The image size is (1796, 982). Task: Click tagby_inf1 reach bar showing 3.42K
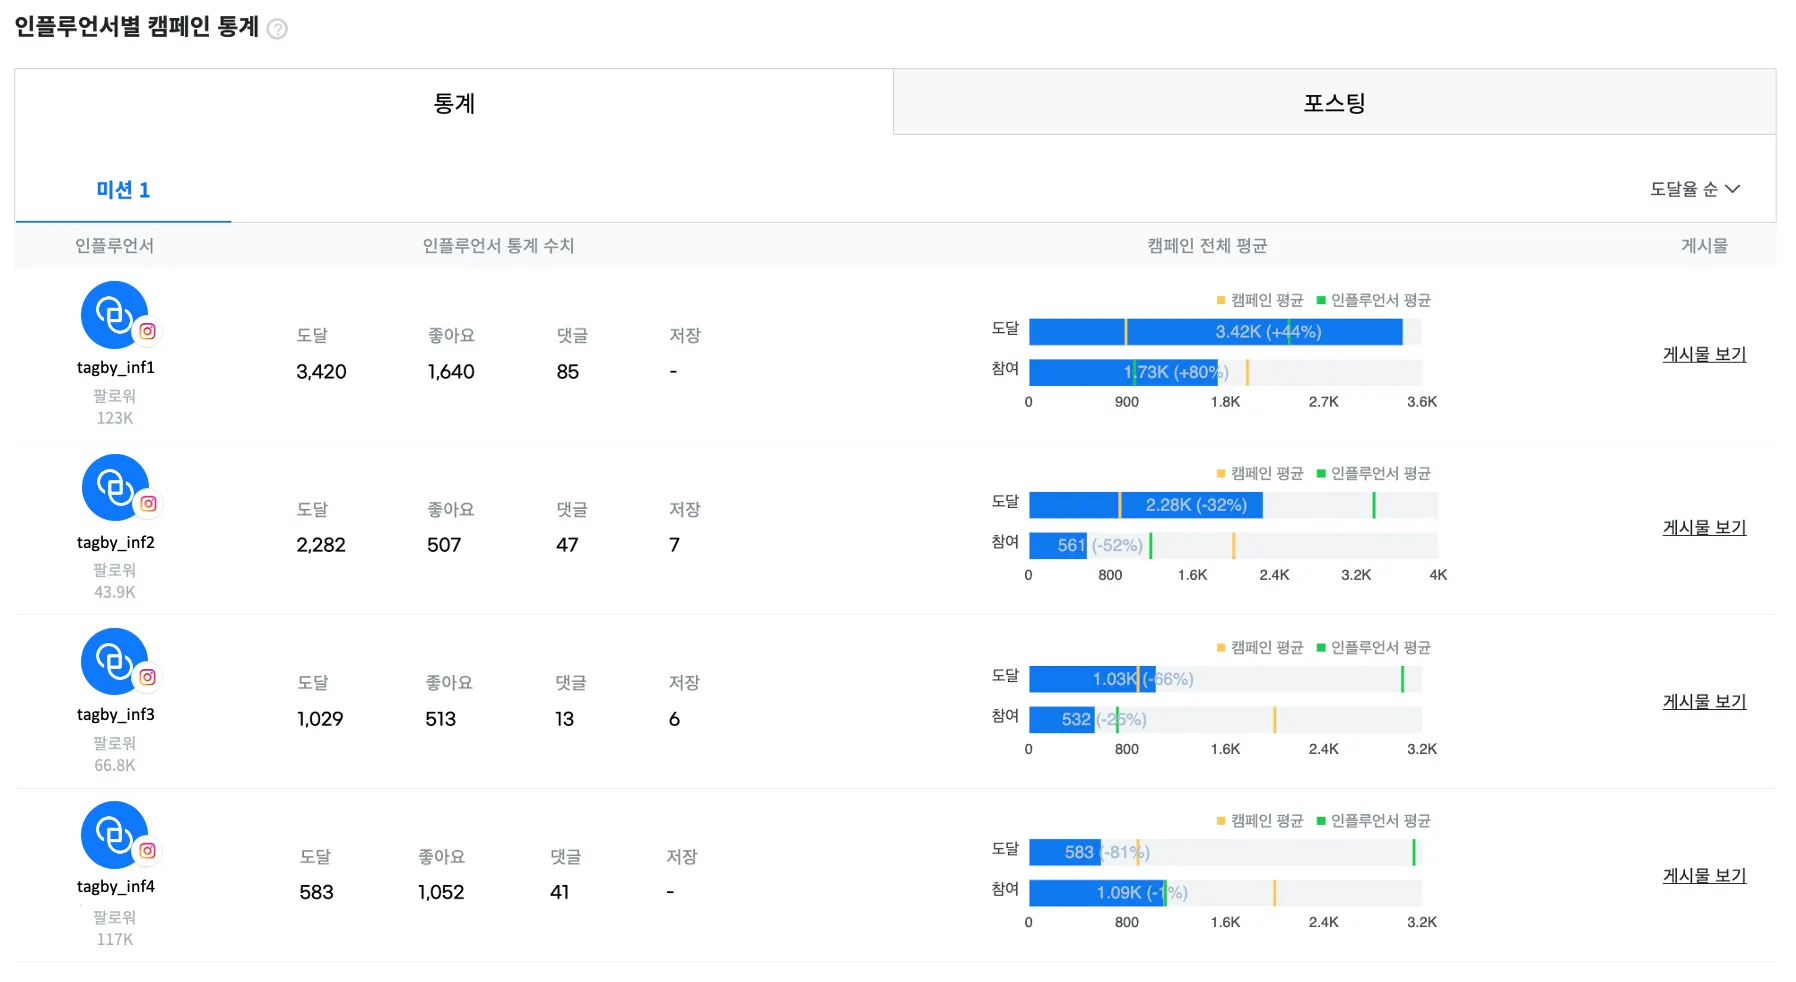tap(1215, 332)
